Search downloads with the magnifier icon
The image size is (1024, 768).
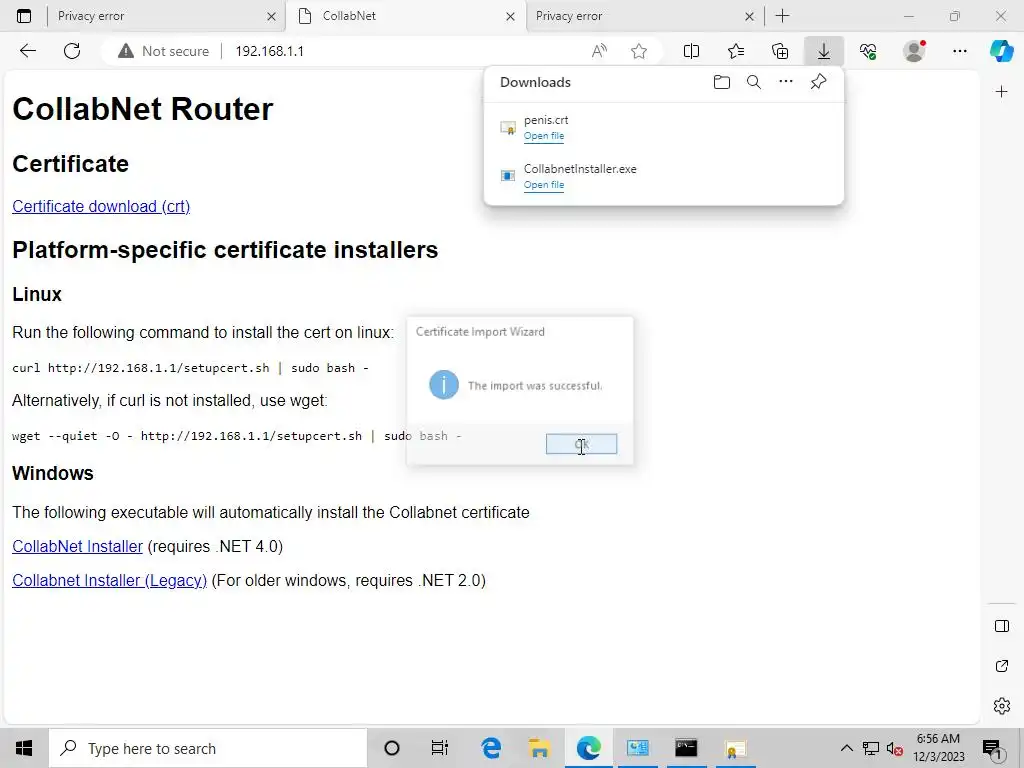click(x=754, y=82)
